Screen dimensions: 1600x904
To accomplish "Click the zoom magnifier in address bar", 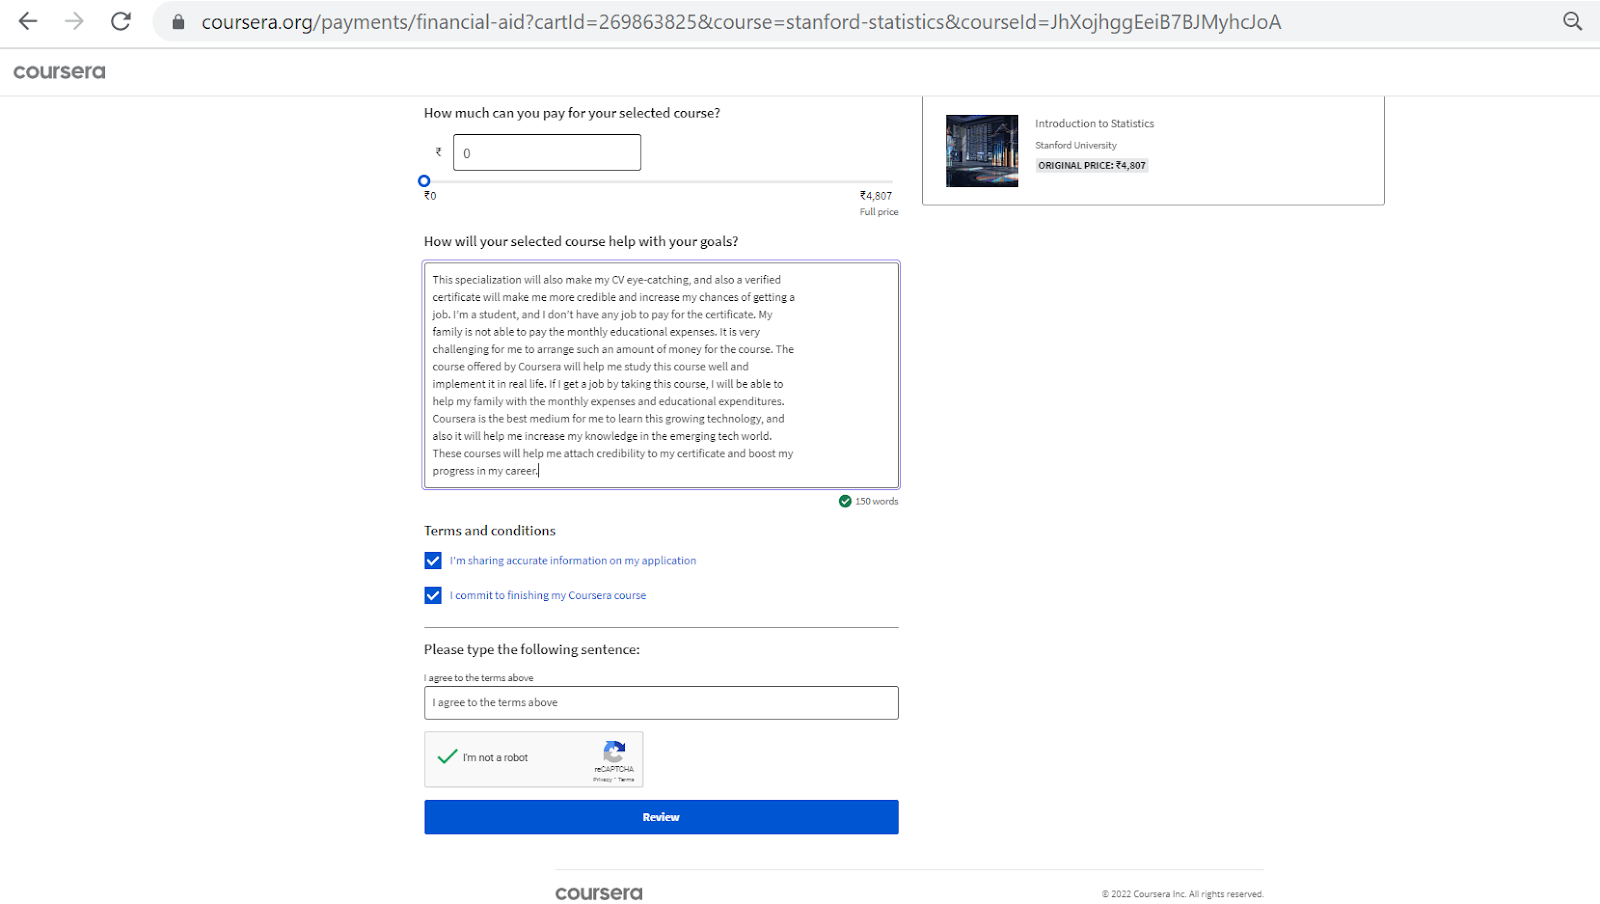I will 1572,21.
